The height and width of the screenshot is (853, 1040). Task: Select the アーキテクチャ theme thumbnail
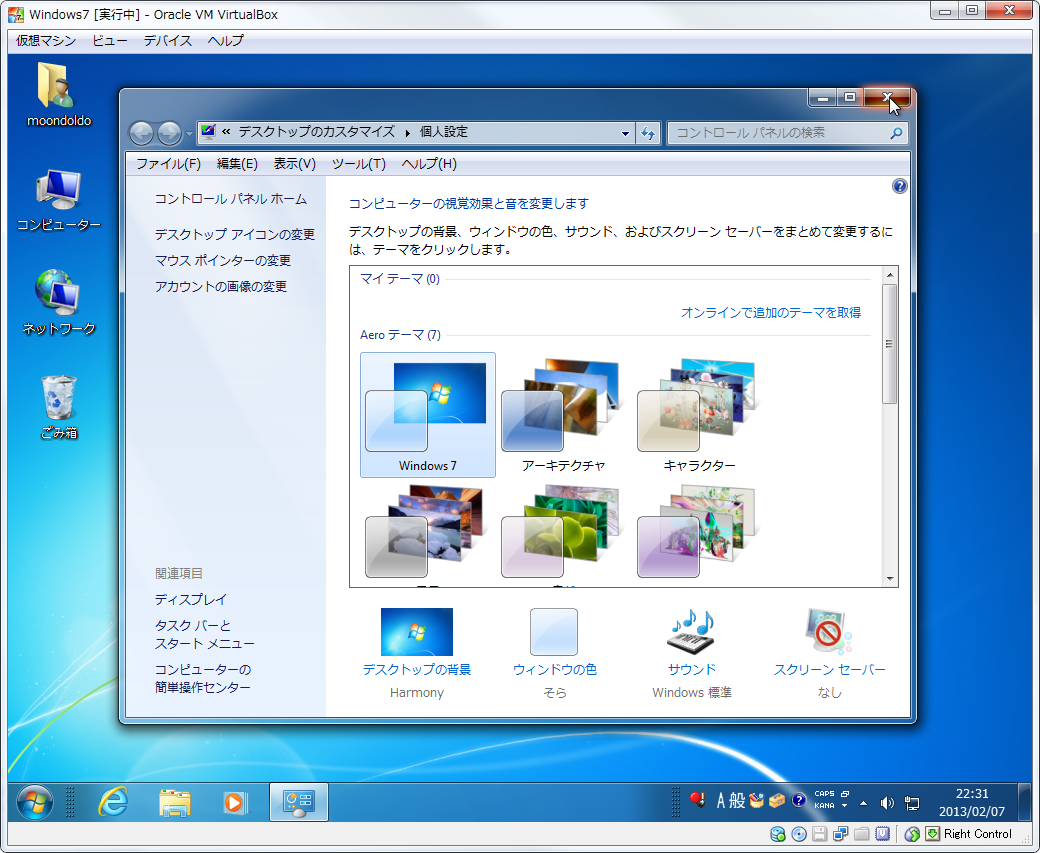click(563, 415)
